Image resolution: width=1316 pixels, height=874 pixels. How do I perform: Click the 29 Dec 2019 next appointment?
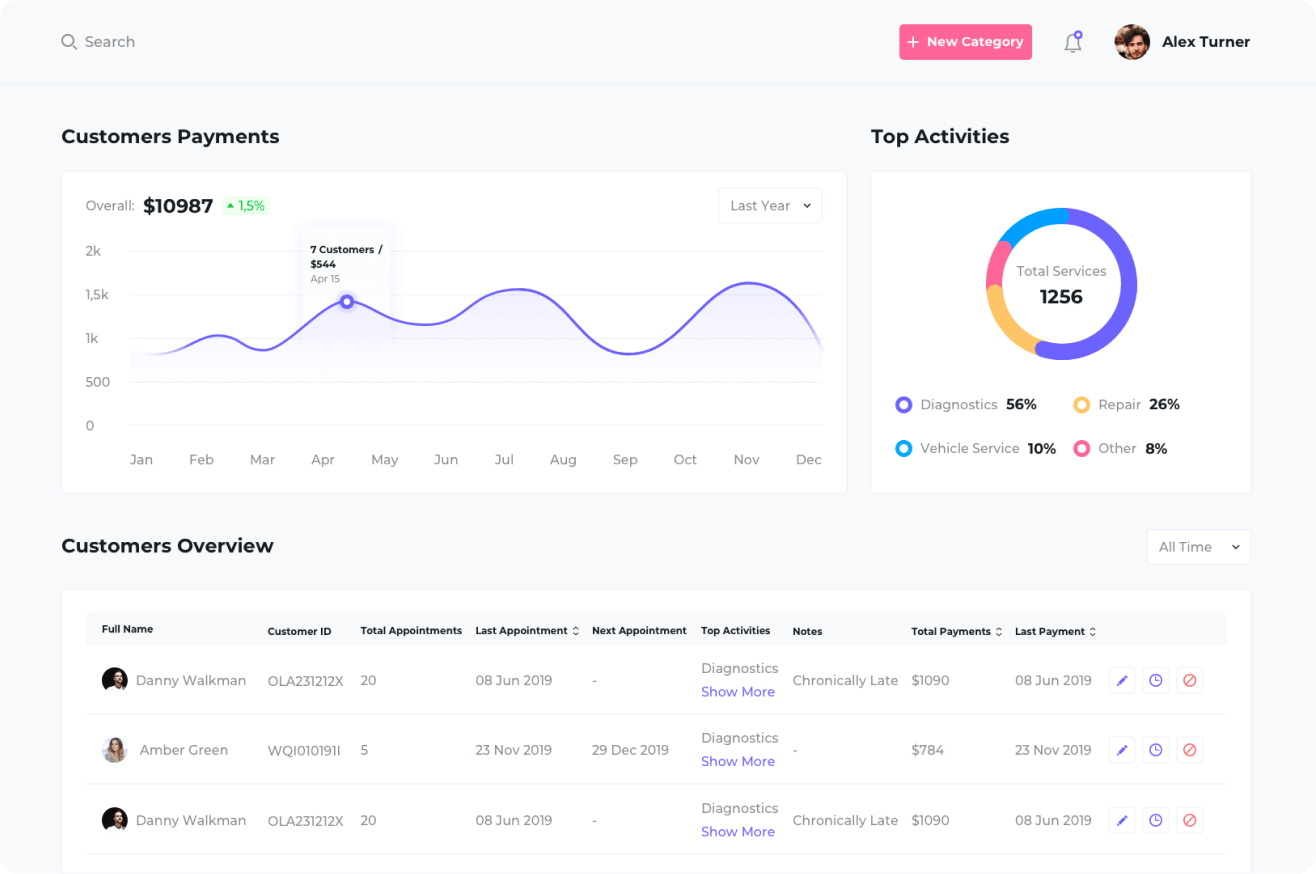(x=630, y=750)
